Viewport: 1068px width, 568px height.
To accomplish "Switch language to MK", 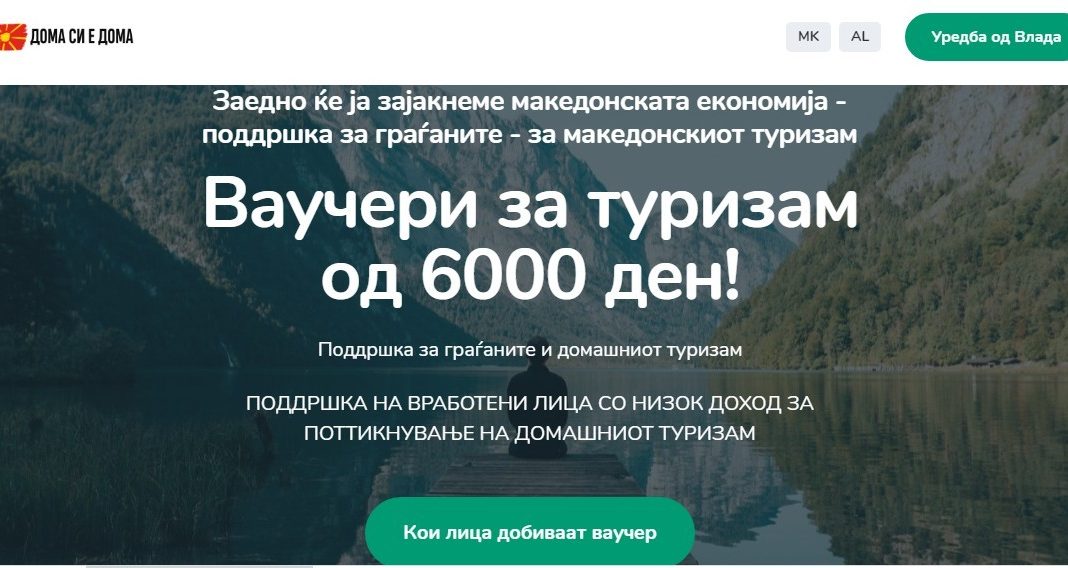I will point(808,37).
